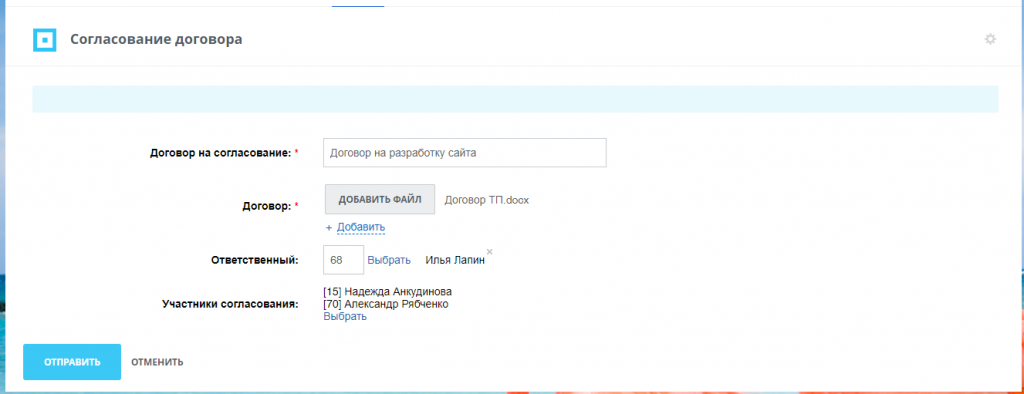Focus the Договор на согласование field
1024x394 pixels.
pyautogui.click(x=464, y=153)
